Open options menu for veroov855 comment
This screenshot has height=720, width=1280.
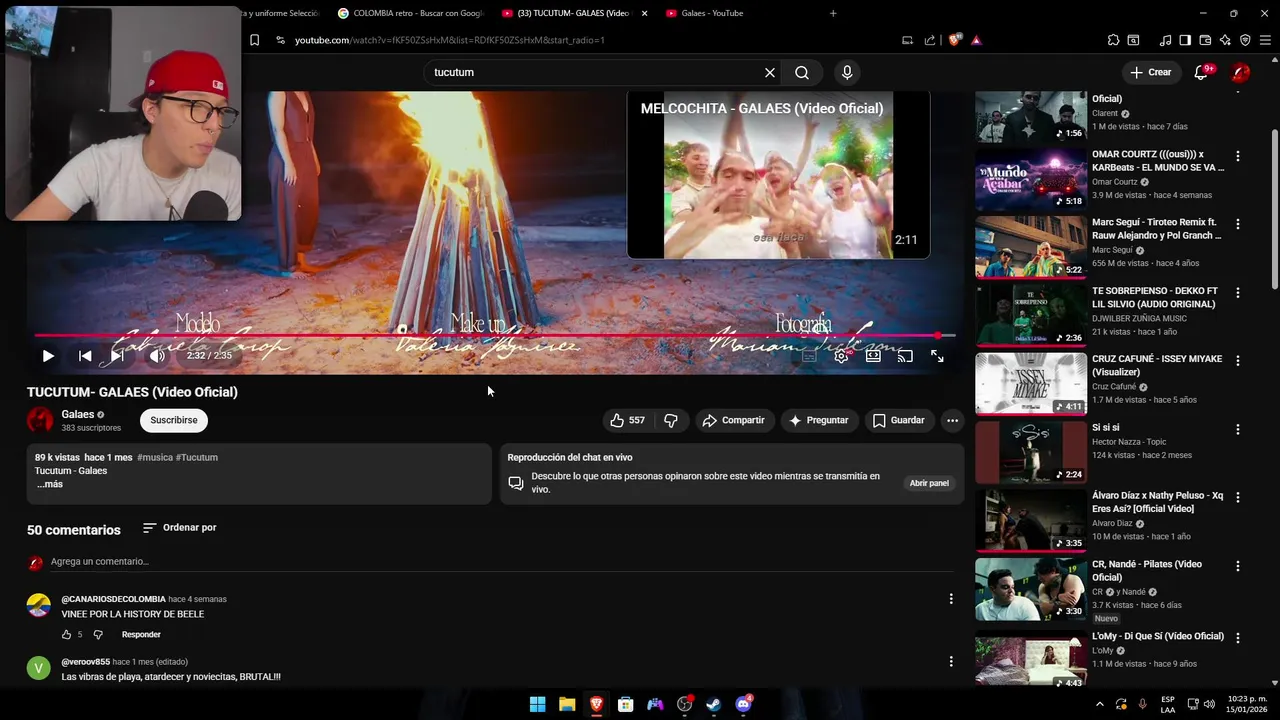click(x=951, y=662)
